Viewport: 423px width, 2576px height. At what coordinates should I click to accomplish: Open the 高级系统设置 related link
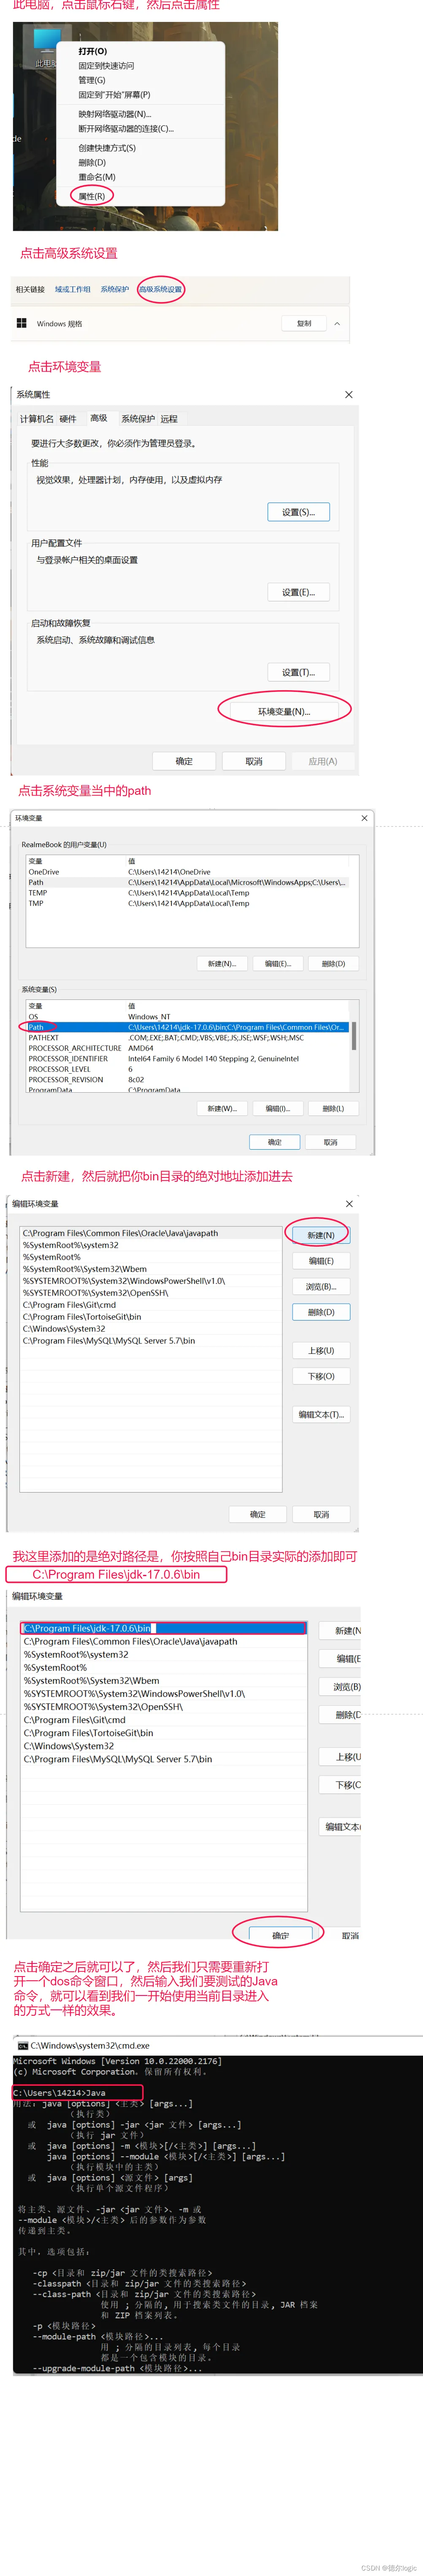161,289
